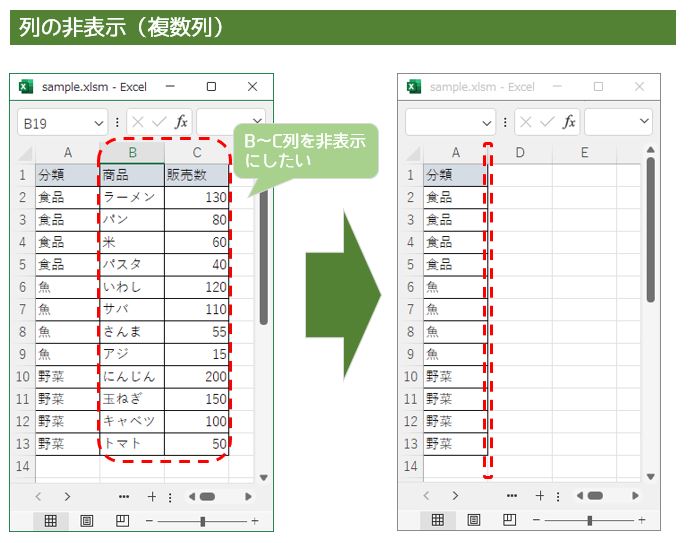Select row 14 header in the left window

[x=23, y=466]
